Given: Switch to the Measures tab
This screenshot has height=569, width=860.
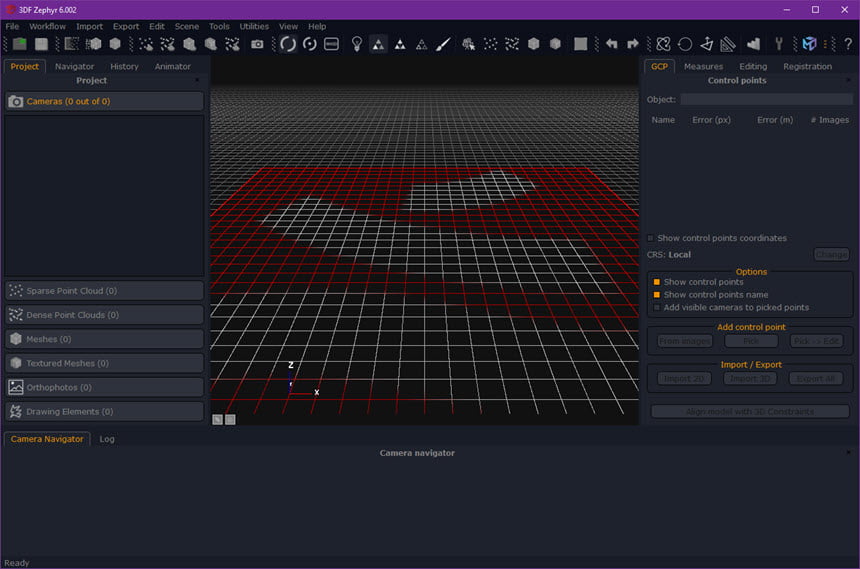Looking at the screenshot, I should 703,66.
